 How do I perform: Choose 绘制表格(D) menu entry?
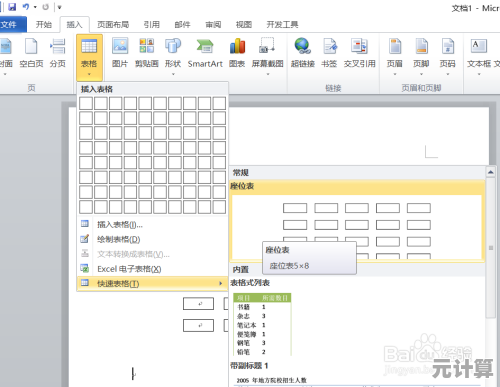[152, 239]
